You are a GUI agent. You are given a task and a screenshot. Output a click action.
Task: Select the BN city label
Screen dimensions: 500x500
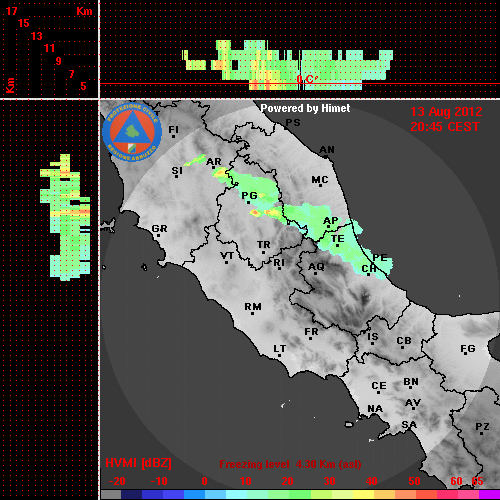tap(411, 382)
